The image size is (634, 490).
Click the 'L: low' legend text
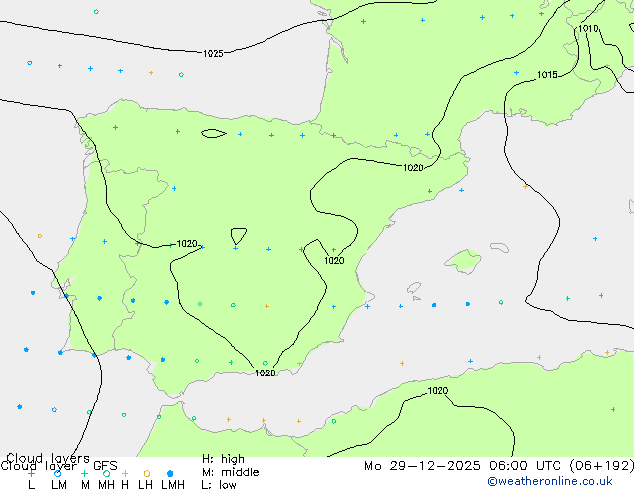[x=219, y=484]
